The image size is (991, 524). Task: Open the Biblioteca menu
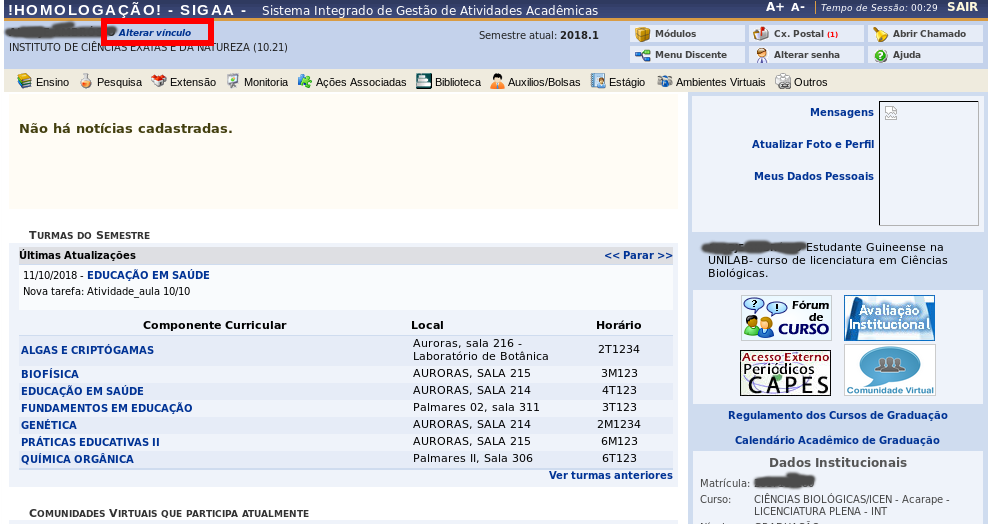[449, 82]
